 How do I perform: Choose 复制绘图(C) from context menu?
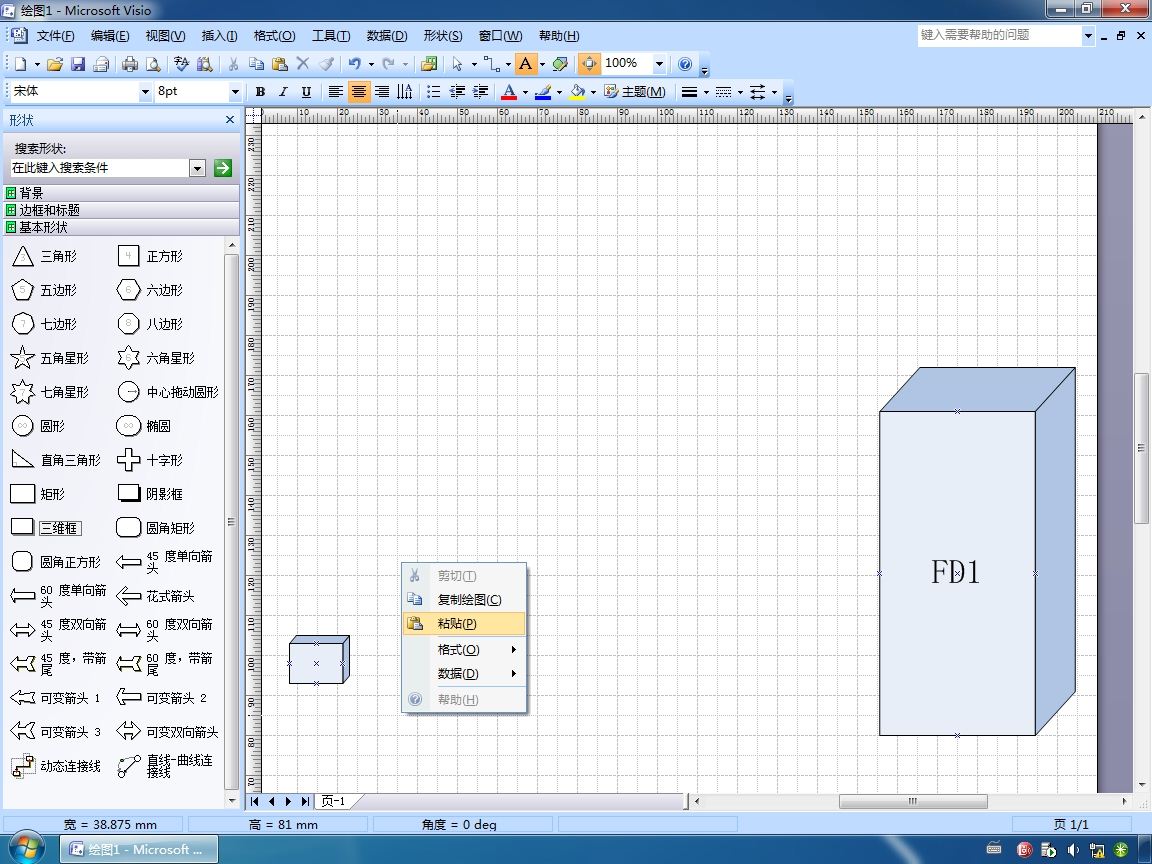(x=464, y=600)
